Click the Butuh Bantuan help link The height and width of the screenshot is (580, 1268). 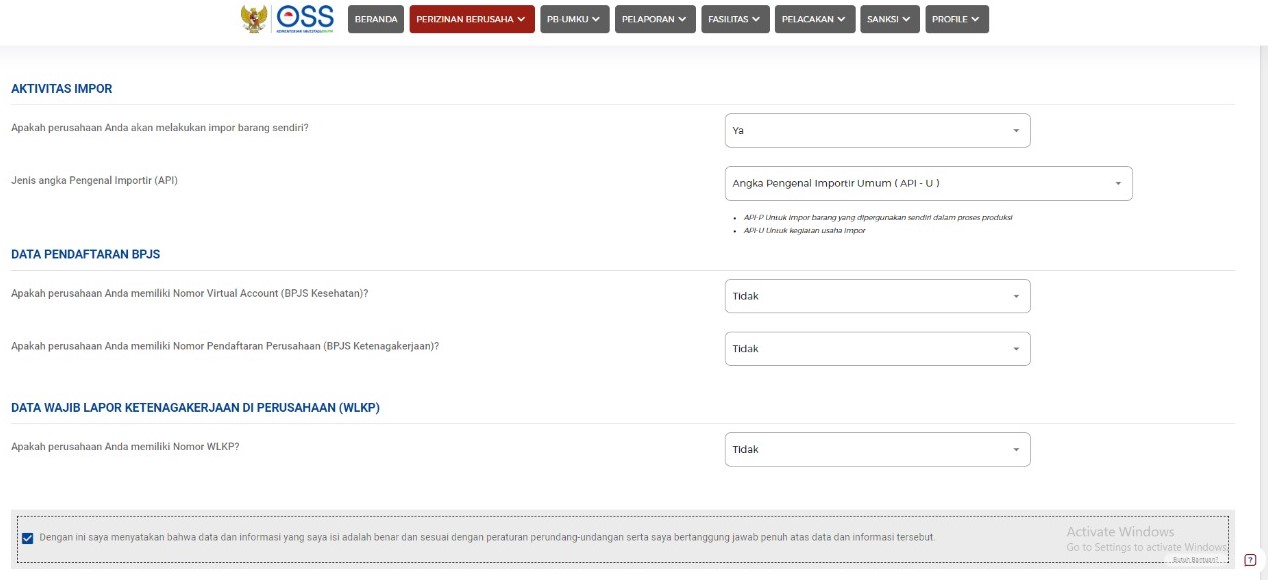[1196, 560]
